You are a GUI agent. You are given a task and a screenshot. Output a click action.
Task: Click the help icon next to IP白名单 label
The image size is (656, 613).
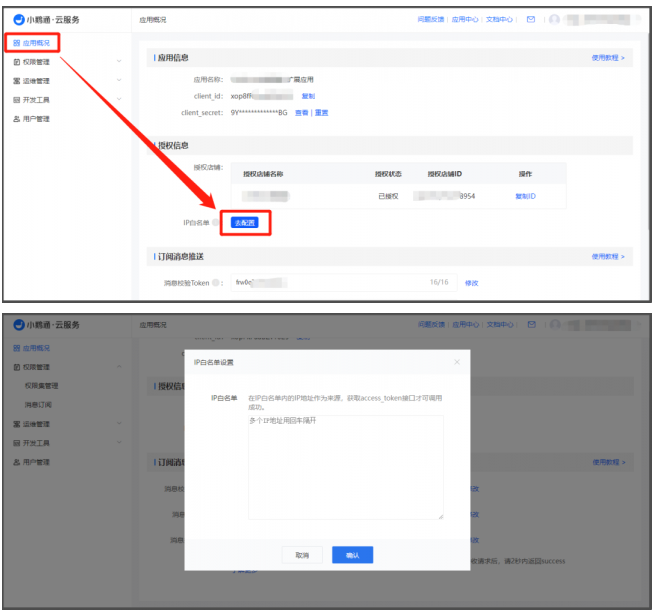pos(214,222)
